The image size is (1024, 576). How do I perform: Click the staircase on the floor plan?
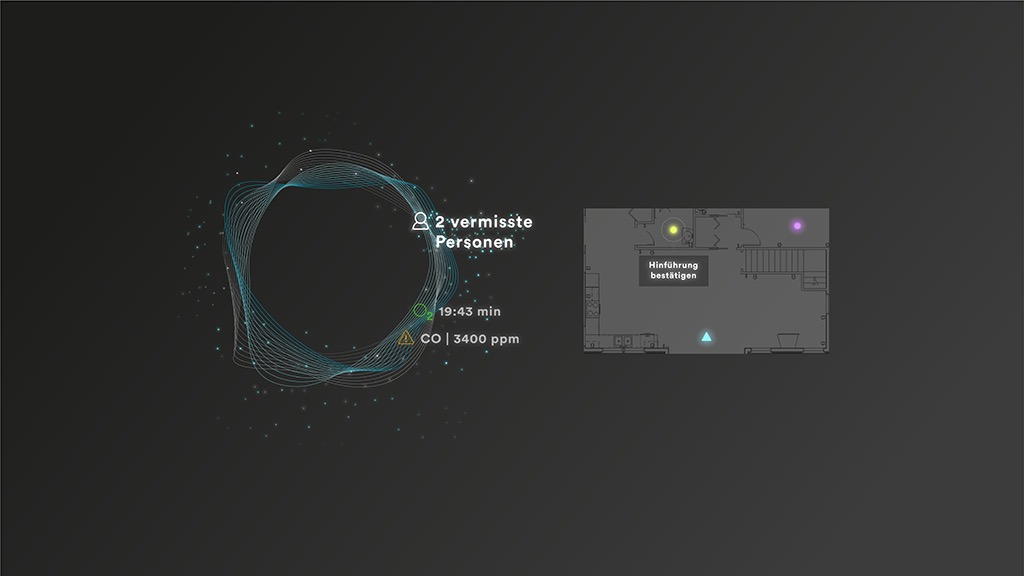pos(772,263)
